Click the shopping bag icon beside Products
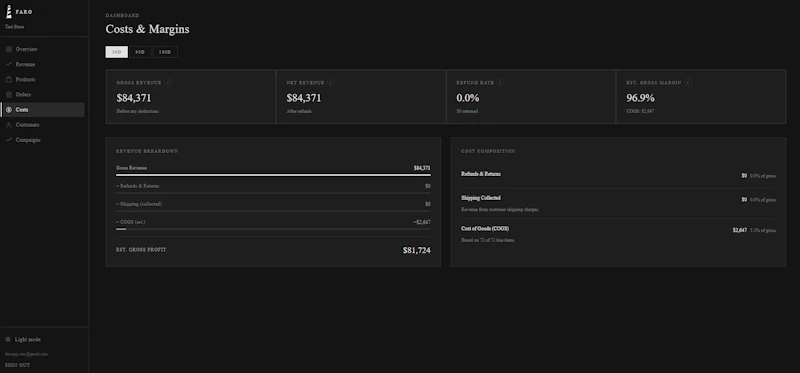Screen dimensions: 800x373 (x=9, y=80)
